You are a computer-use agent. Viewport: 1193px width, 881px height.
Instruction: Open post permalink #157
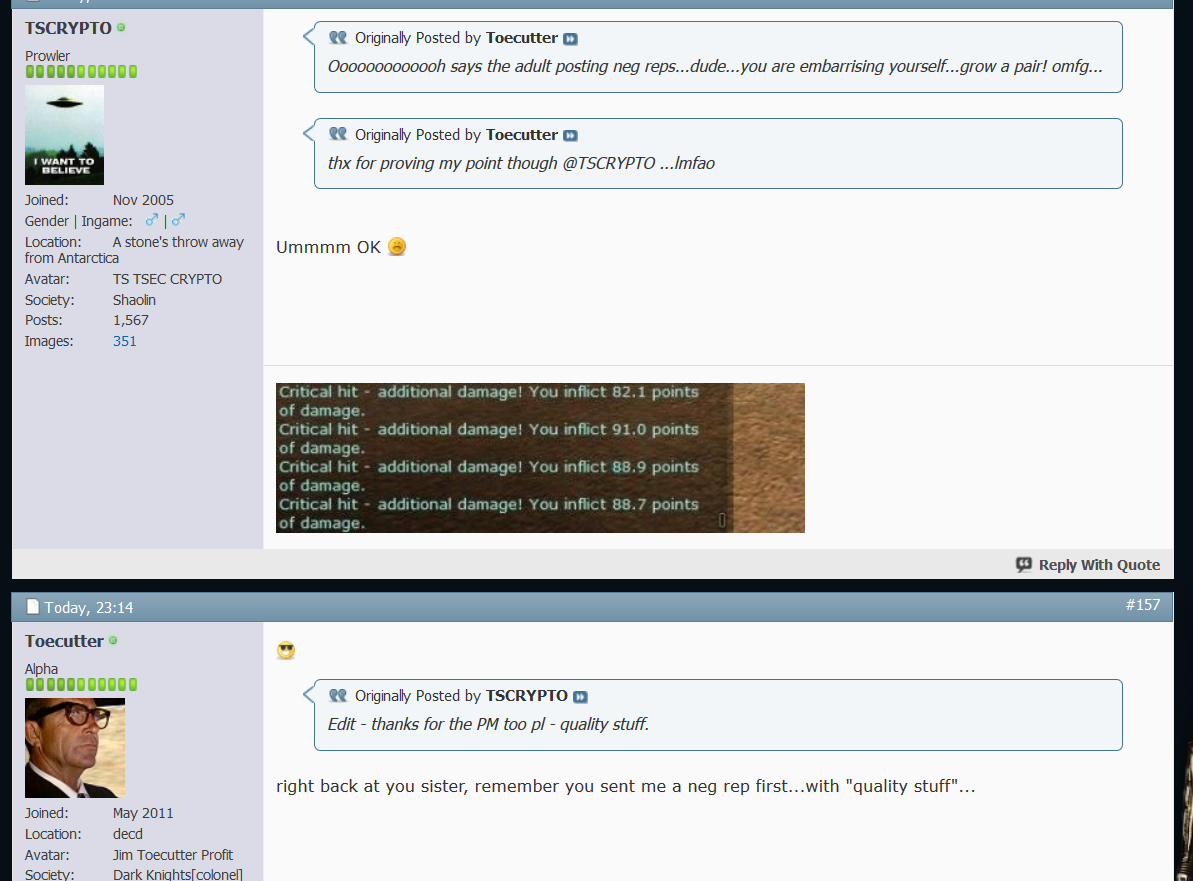1142,605
